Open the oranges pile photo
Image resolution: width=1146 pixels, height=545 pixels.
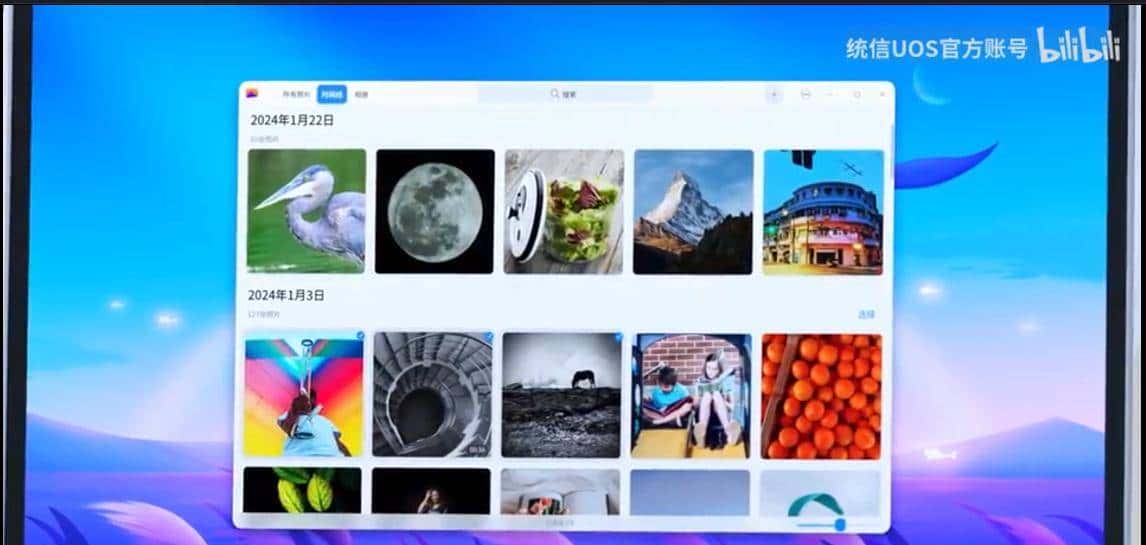click(x=821, y=397)
